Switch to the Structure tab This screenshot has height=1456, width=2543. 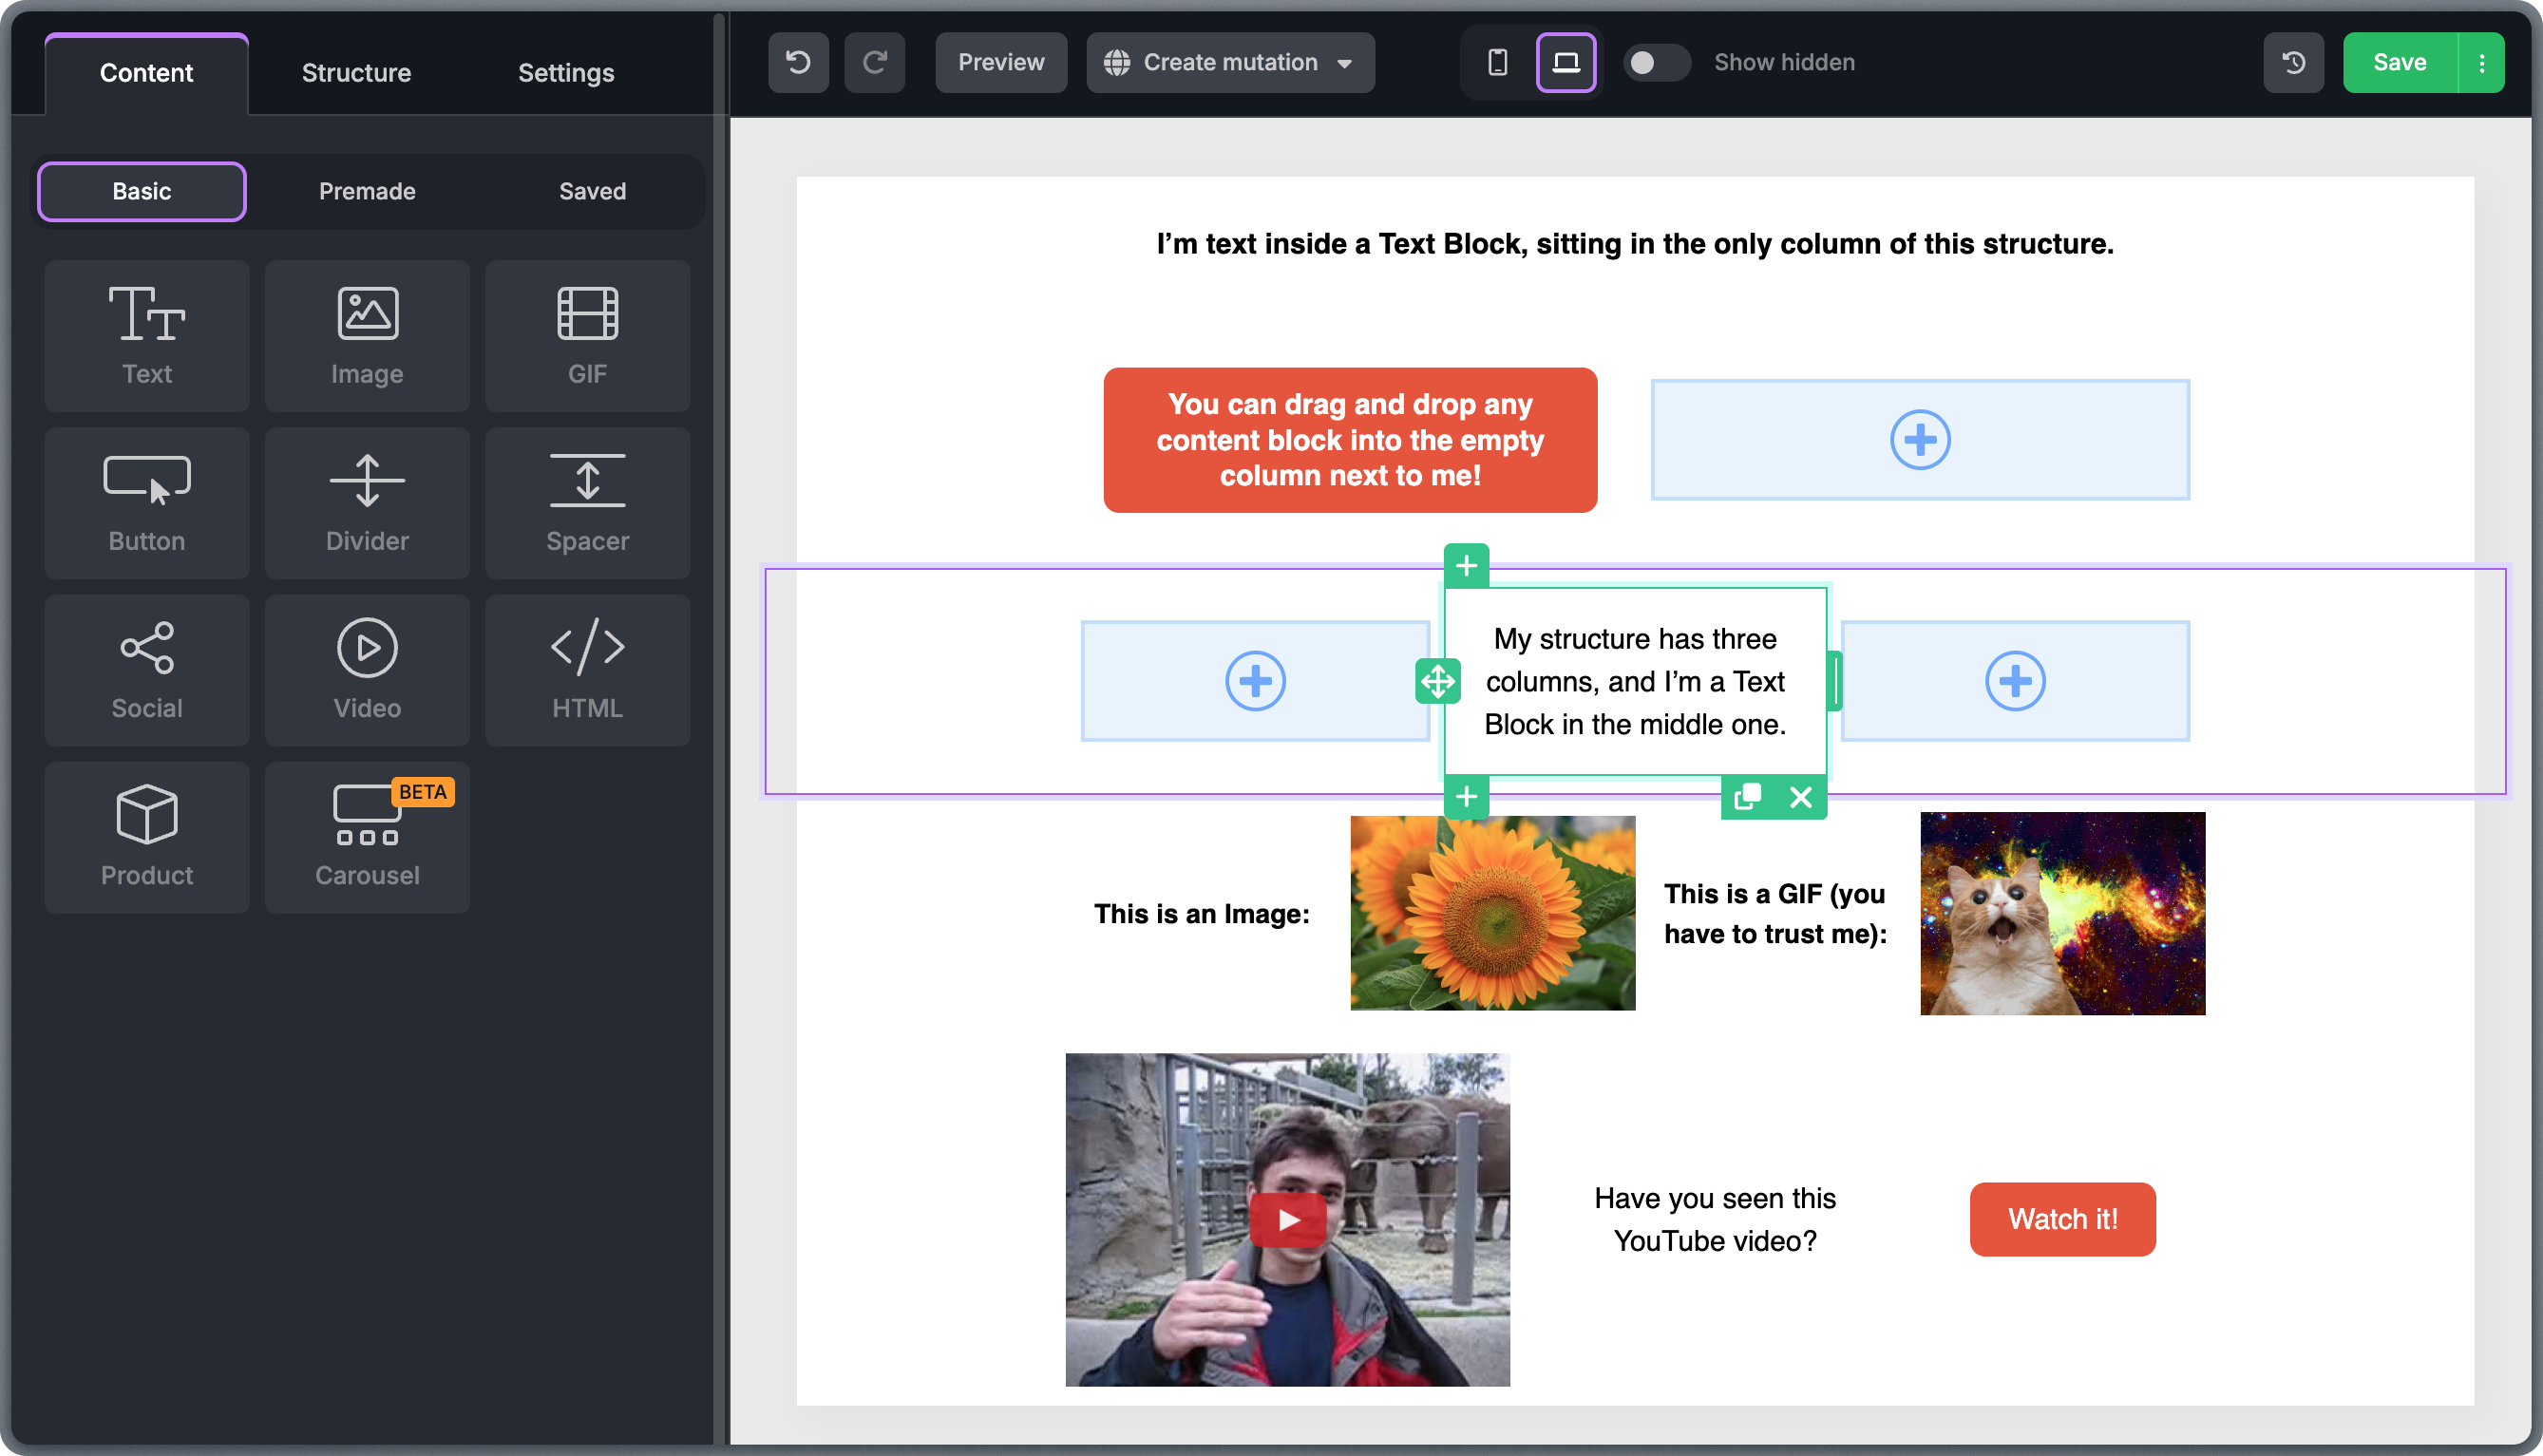tap(356, 72)
